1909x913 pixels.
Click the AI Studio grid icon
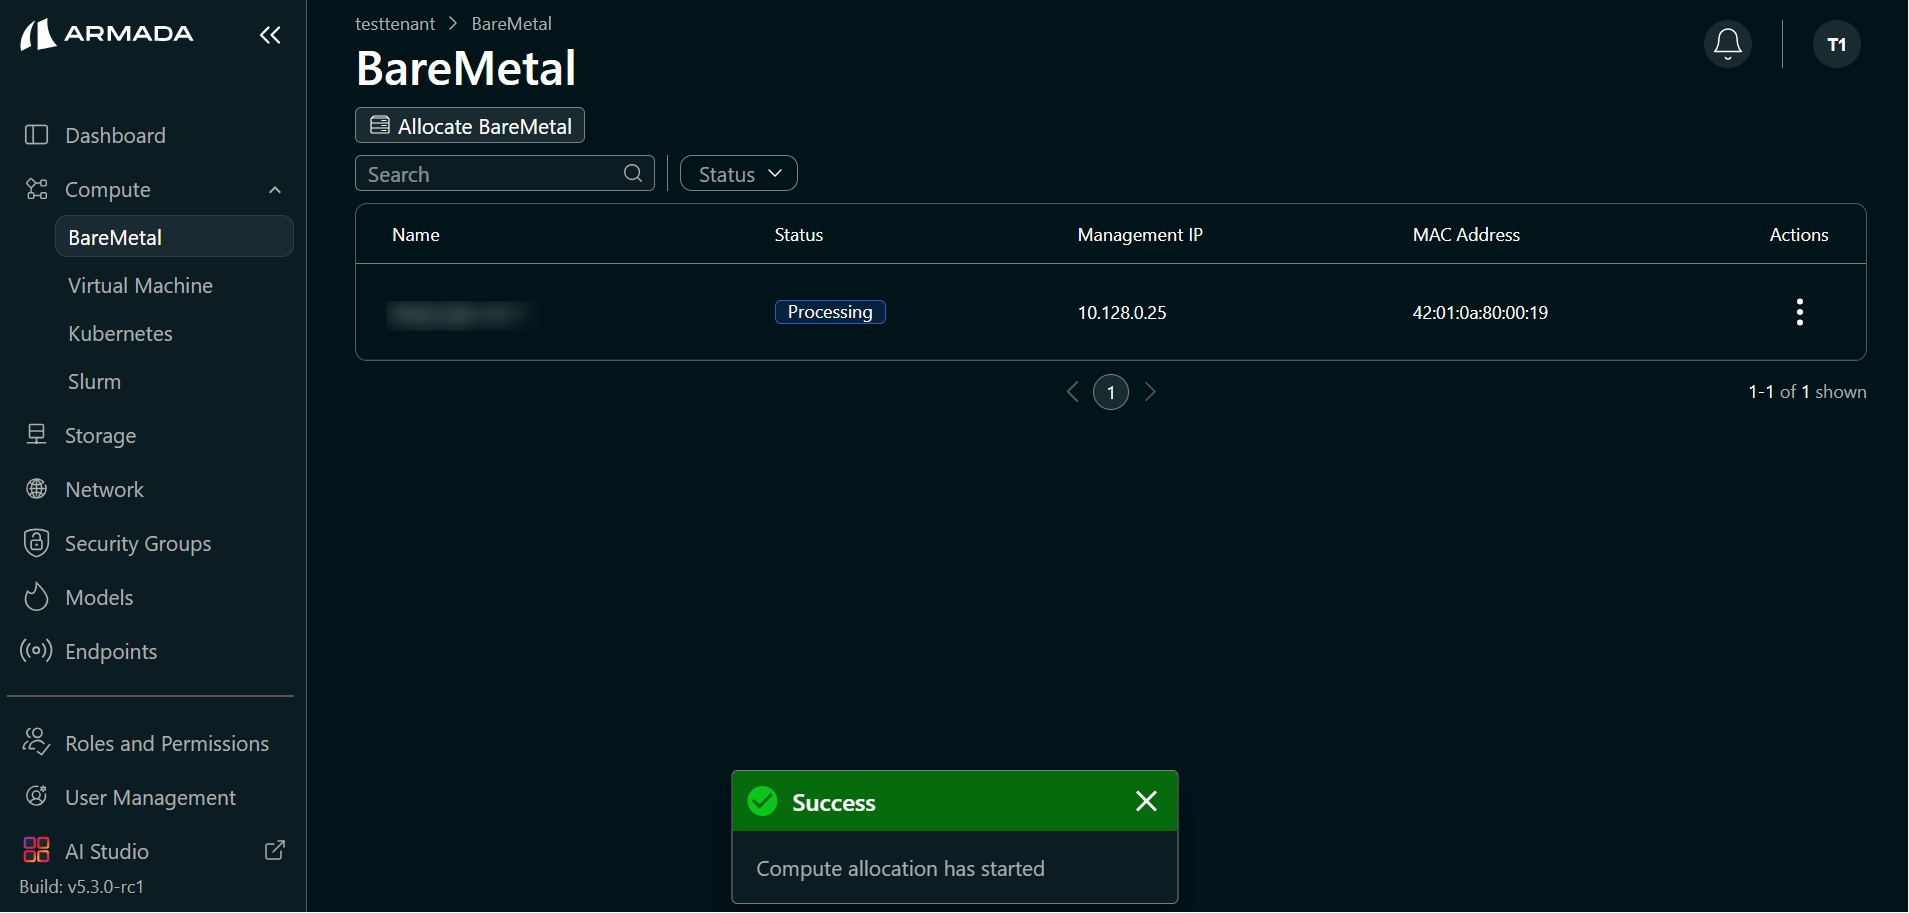click(37, 850)
